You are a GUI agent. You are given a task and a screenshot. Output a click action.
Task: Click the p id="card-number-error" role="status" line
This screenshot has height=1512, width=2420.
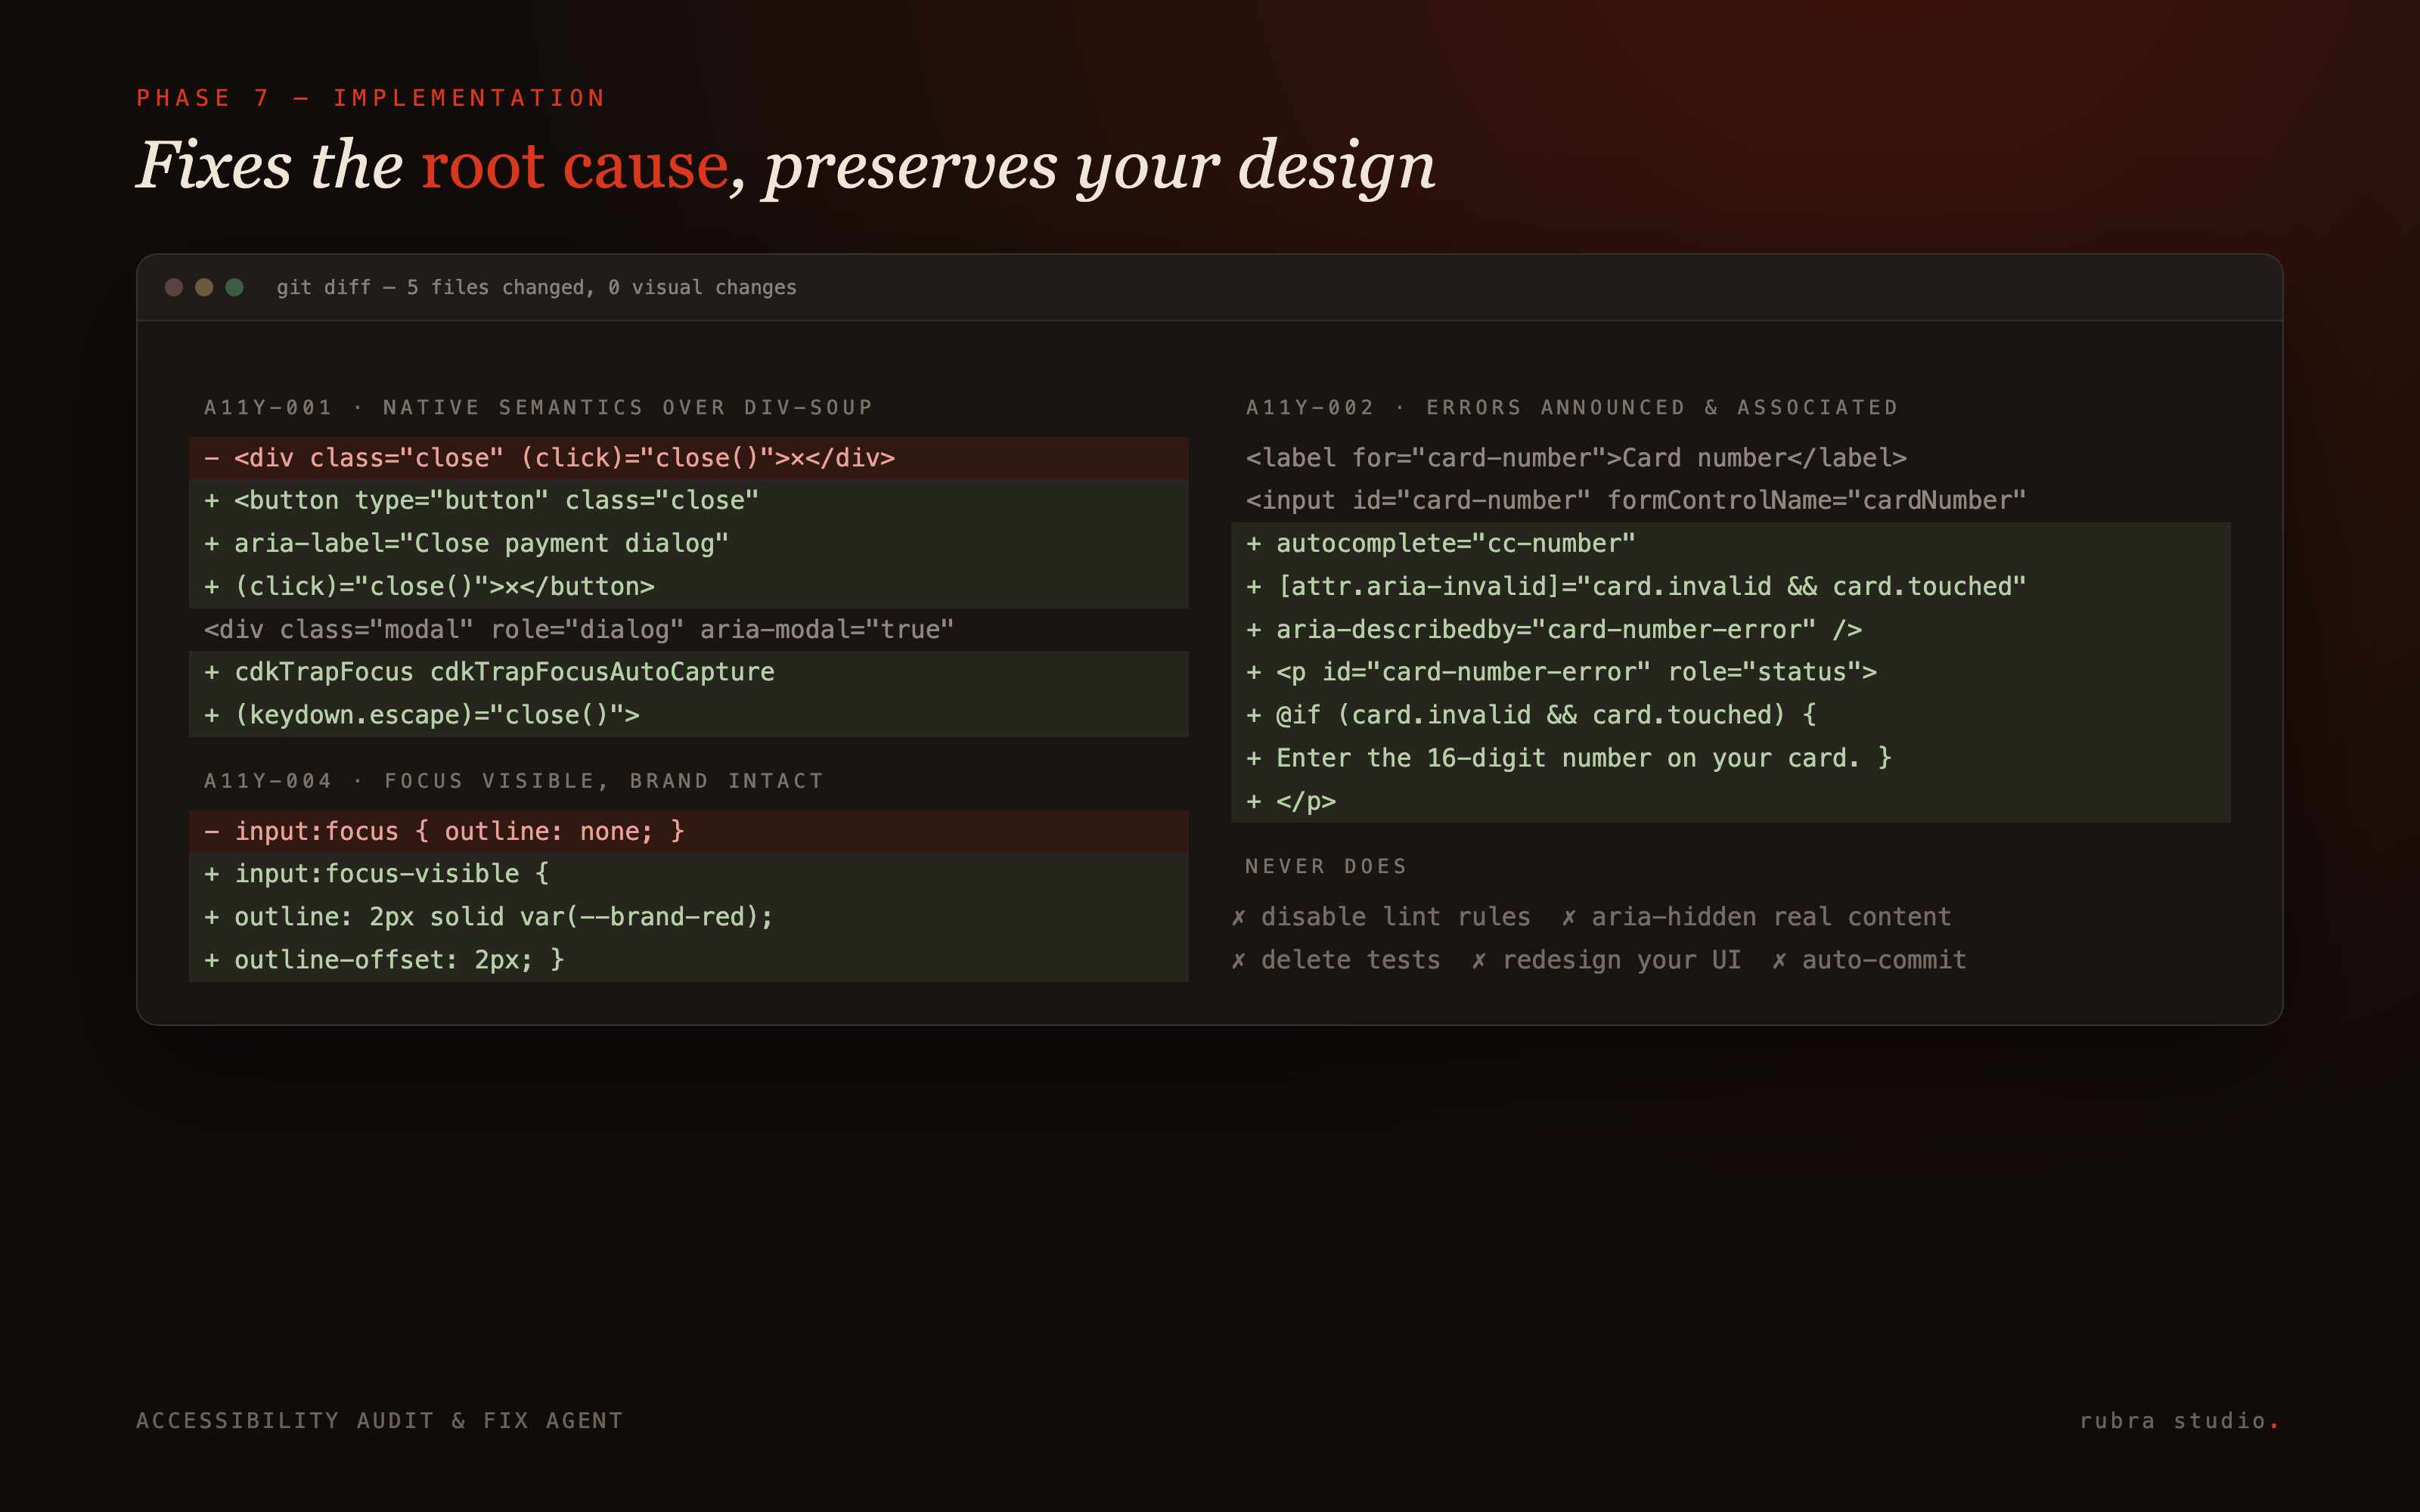pos(1730,672)
